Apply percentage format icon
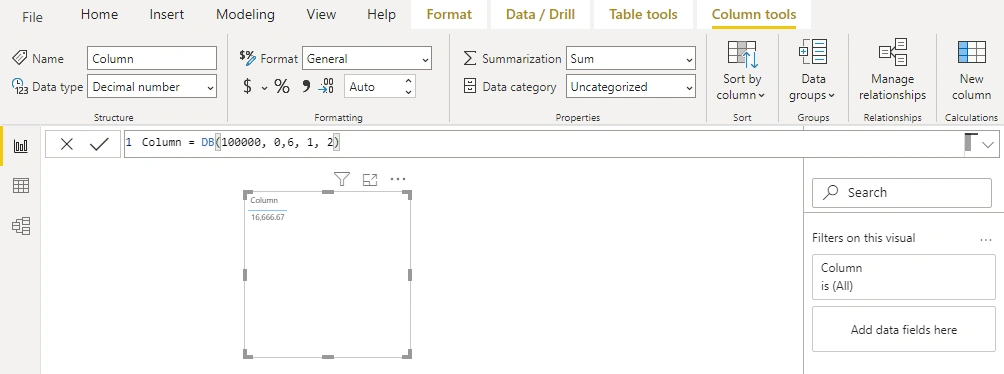The height and width of the screenshot is (374, 1004). click(282, 86)
